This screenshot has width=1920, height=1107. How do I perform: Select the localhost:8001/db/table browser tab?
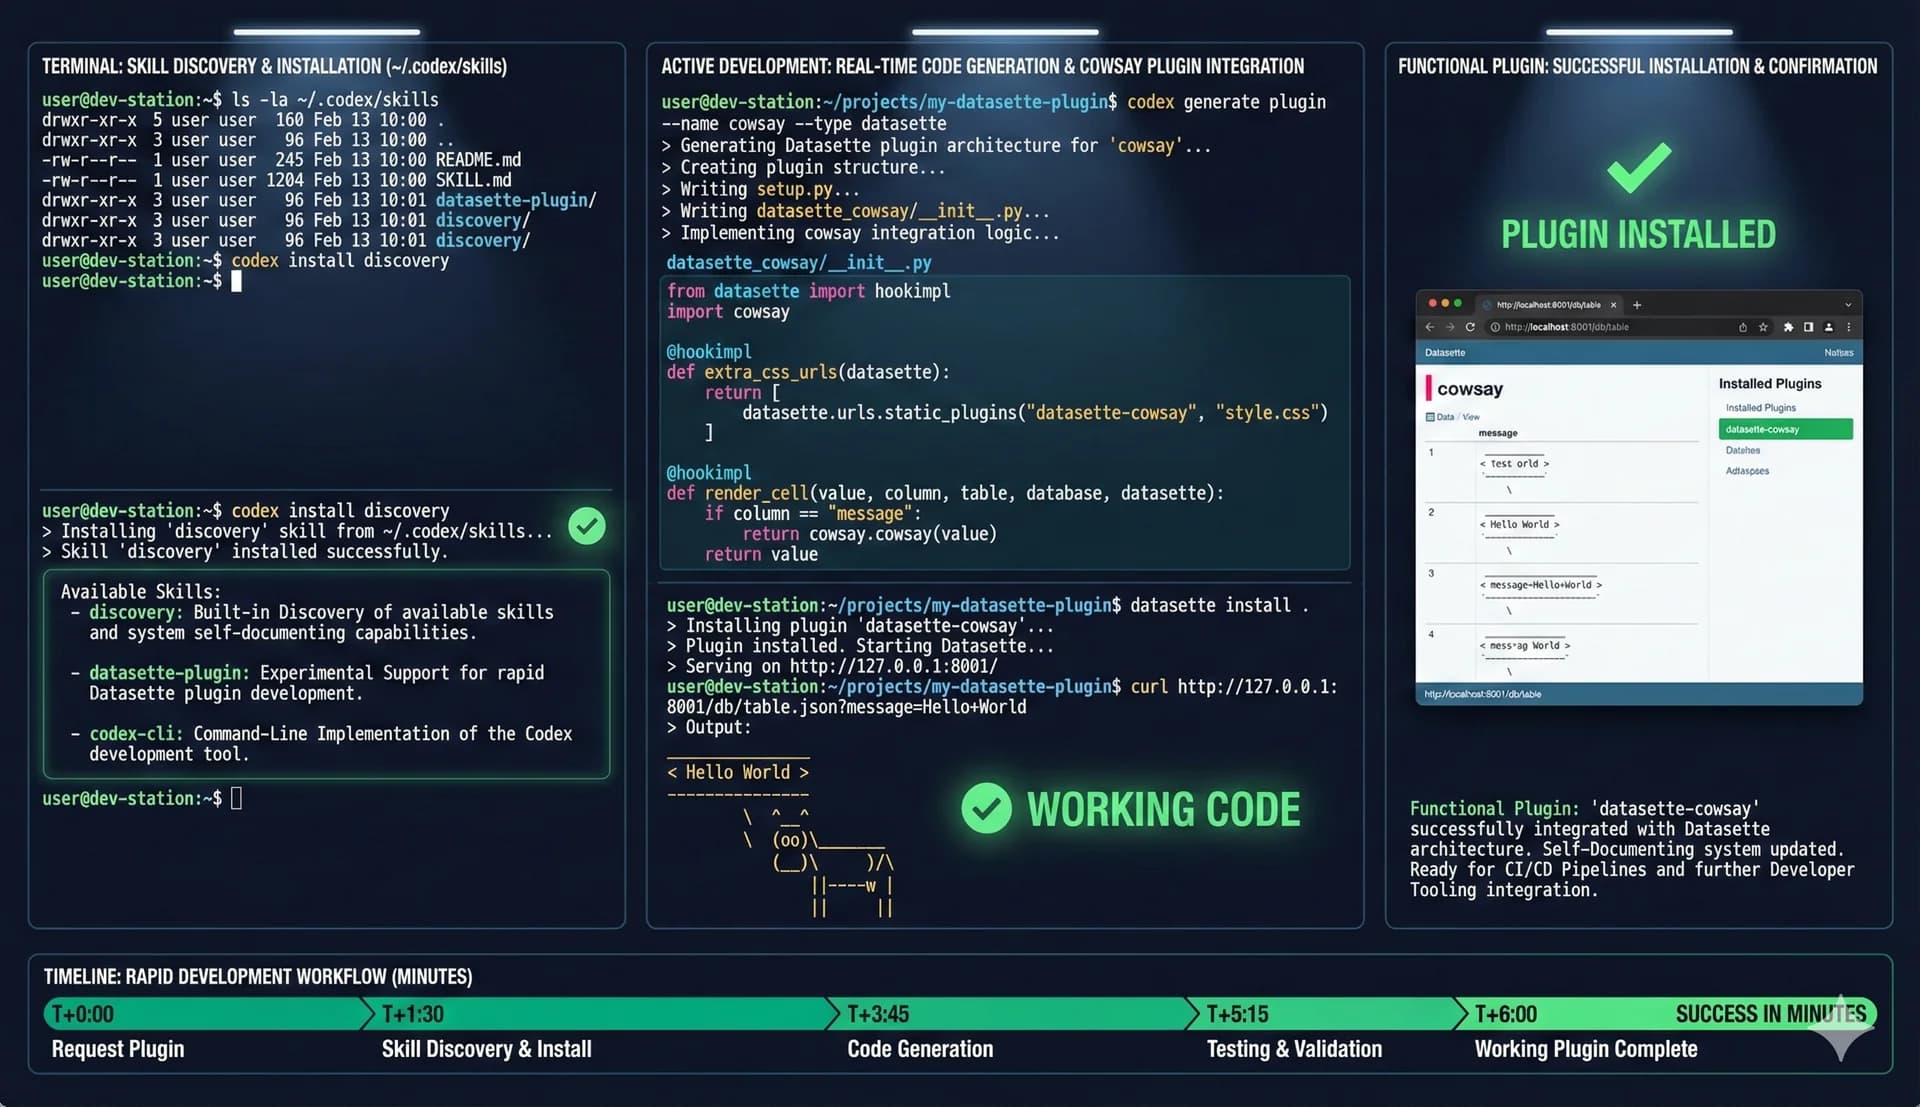pos(1548,305)
